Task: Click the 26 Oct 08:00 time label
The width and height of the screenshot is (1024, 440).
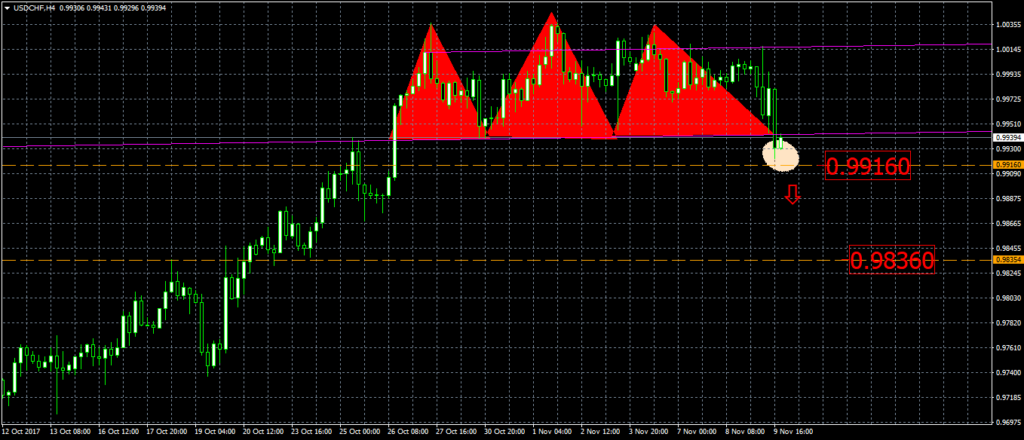Action: pos(405,434)
